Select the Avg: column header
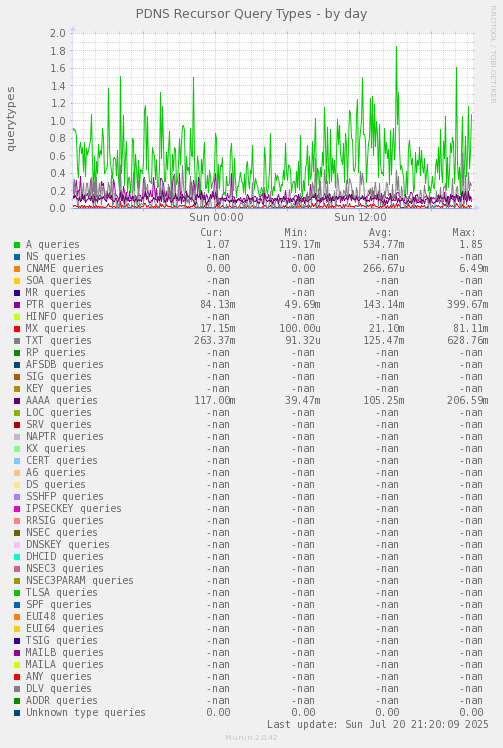Viewport: 503px width, 748px height. click(380, 232)
